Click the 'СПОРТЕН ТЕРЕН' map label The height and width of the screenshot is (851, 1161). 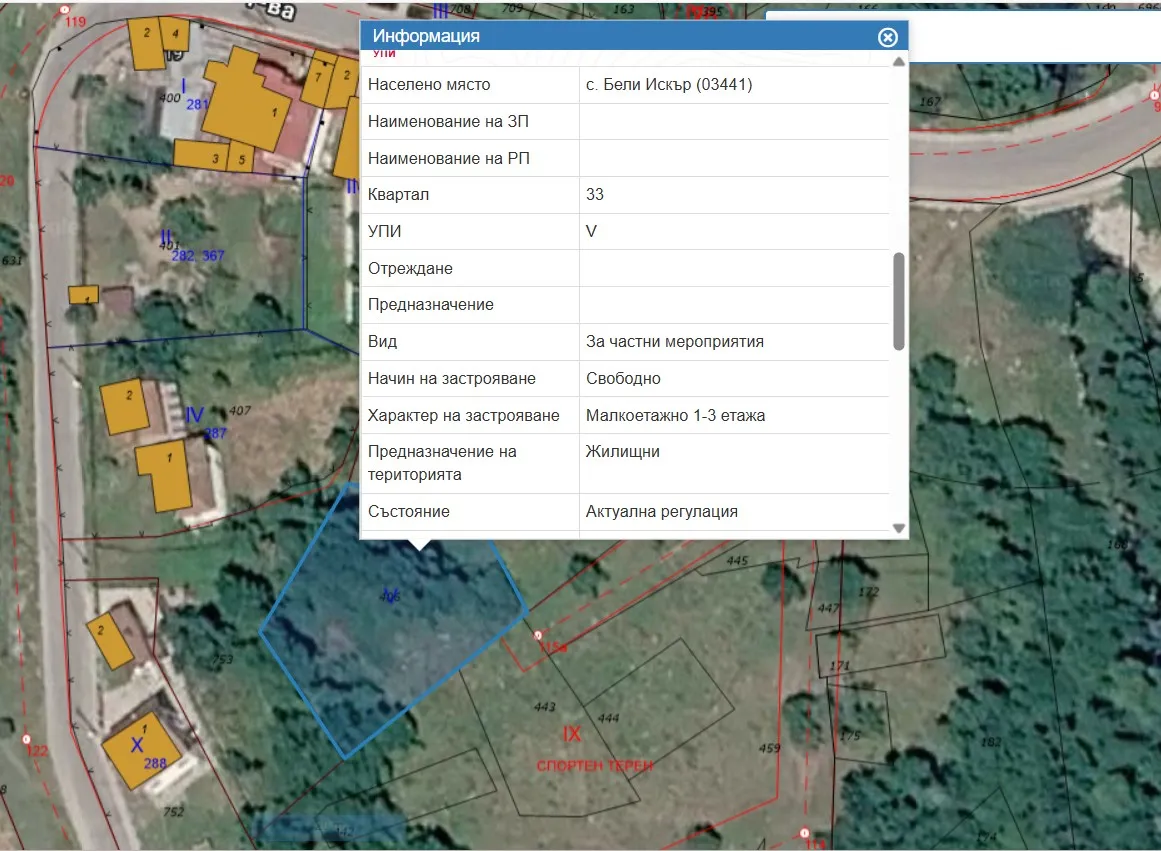[595, 766]
